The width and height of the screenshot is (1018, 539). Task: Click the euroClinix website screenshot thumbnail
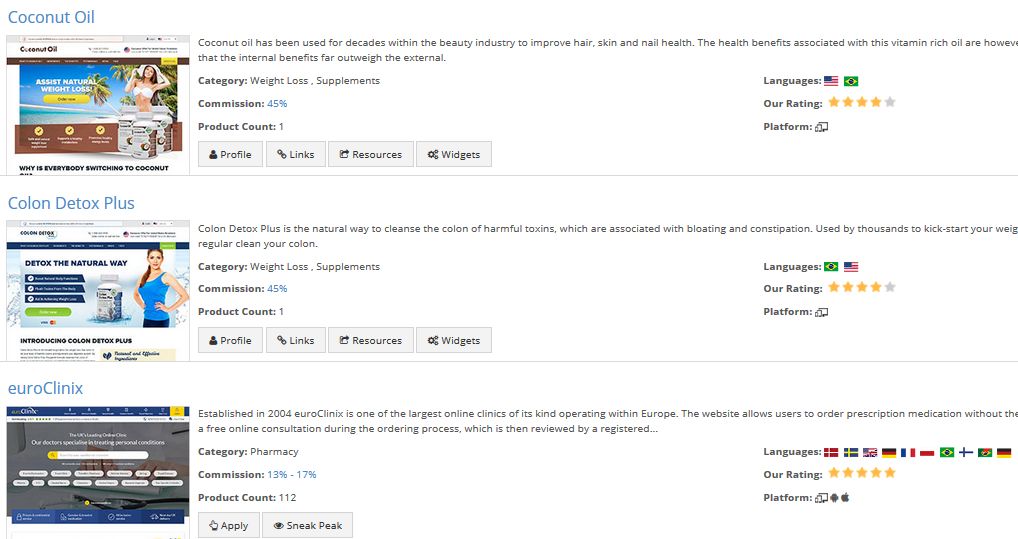point(98,465)
